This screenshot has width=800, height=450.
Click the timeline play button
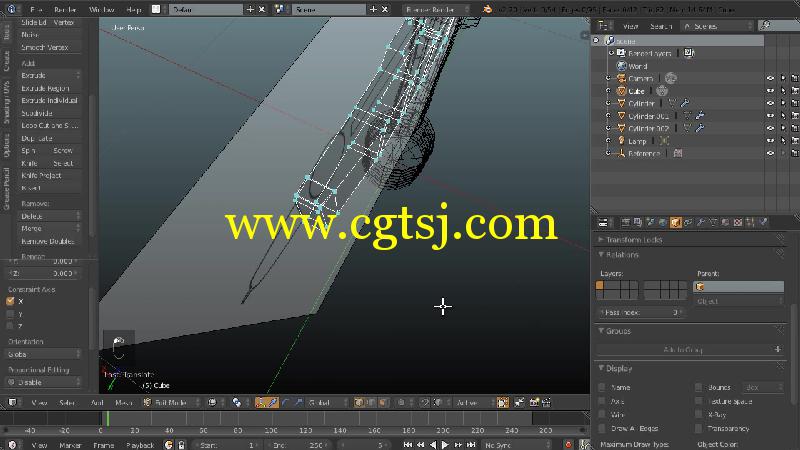(x=445, y=445)
